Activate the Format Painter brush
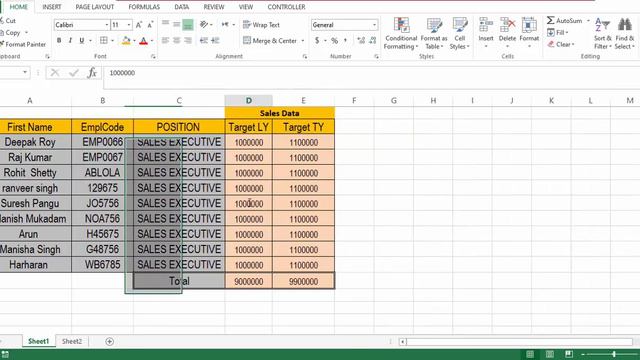Viewport: 640px width, 360px height. (24, 44)
